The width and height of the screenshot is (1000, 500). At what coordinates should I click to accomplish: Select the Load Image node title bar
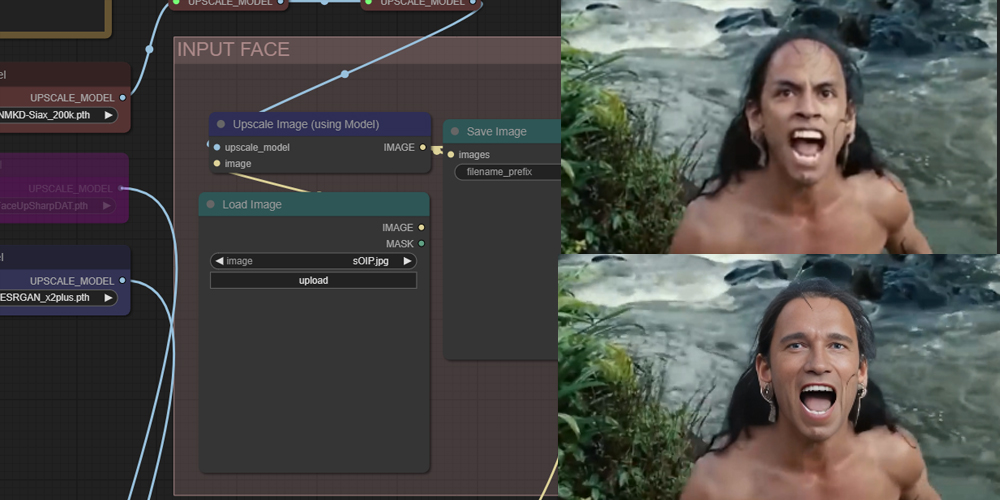pos(314,204)
